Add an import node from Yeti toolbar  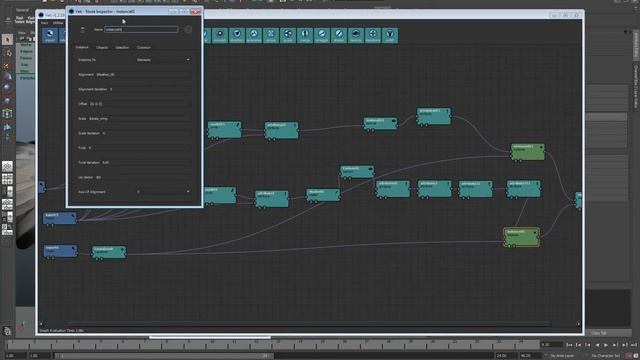coord(50,35)
